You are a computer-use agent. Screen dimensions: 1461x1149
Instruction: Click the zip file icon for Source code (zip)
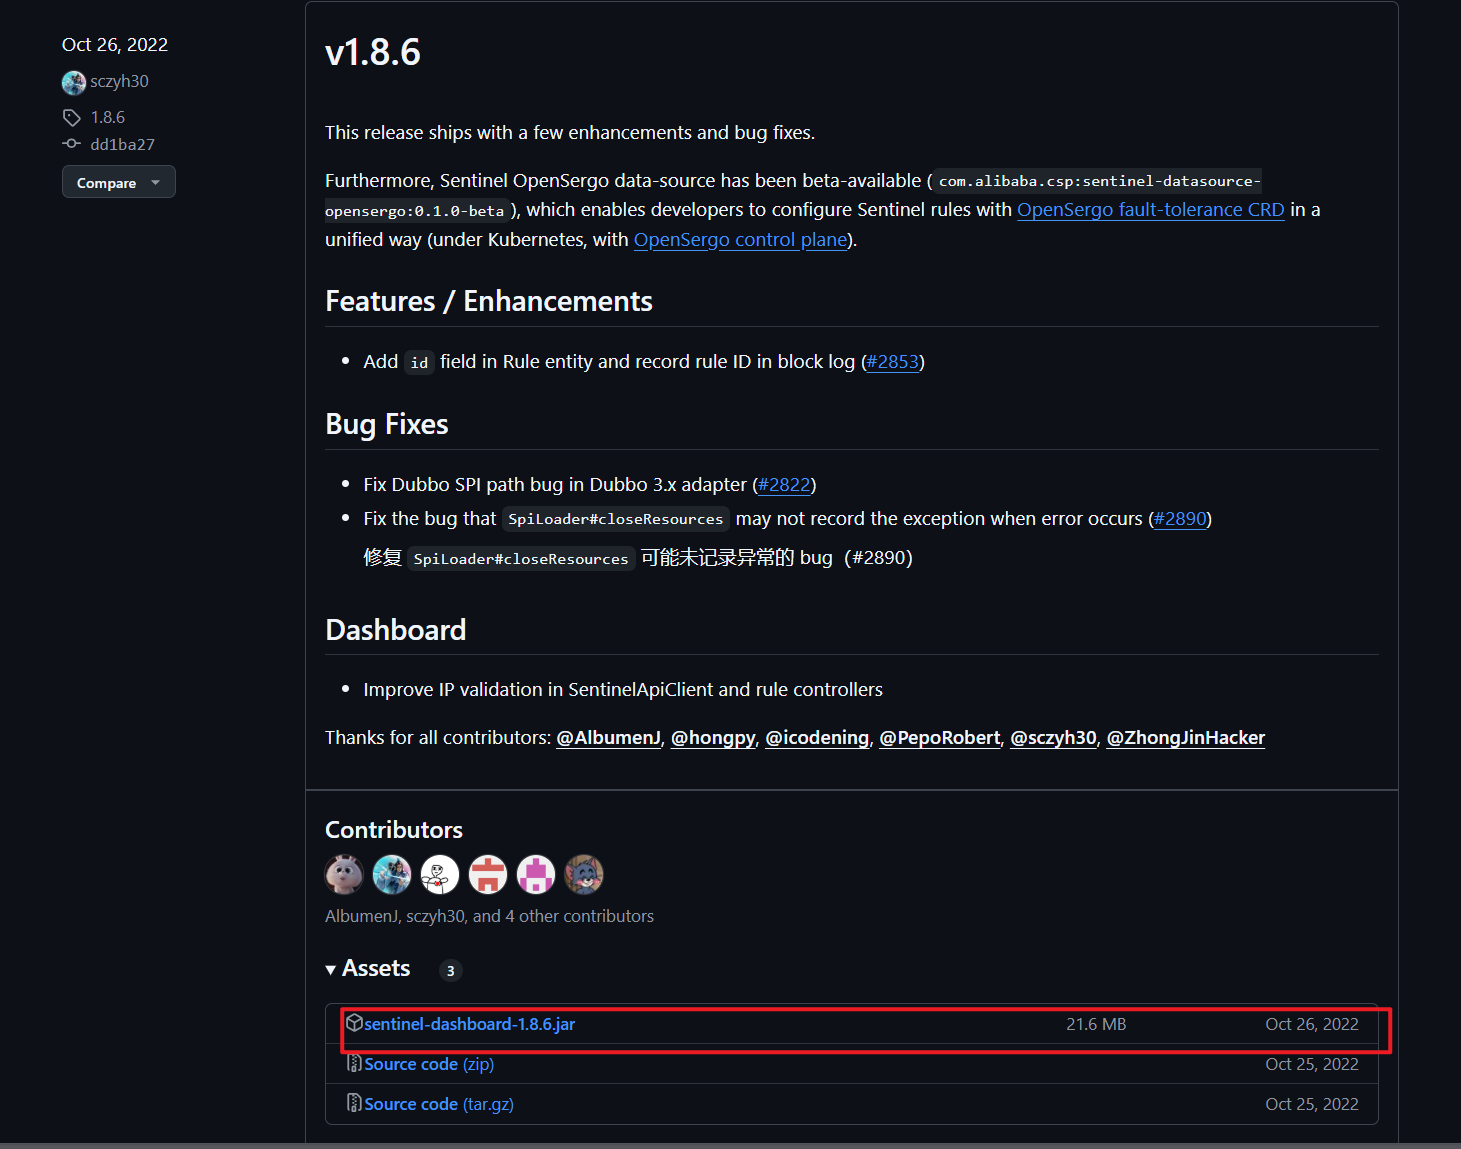354,1063
